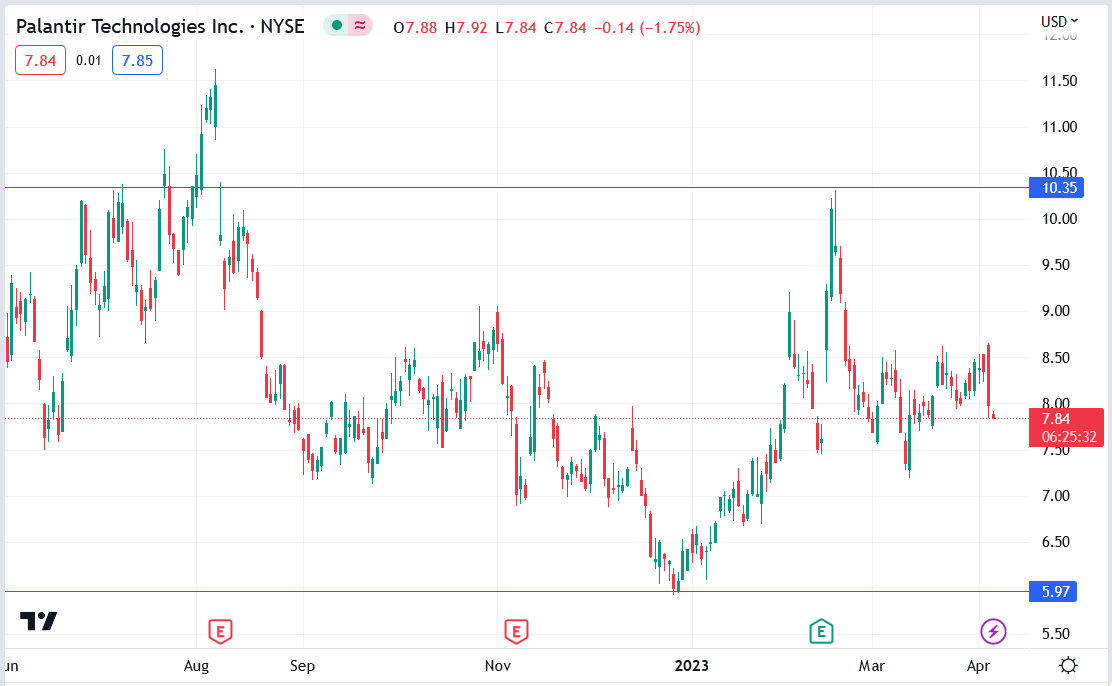Viewport: 1112px width, 686px height.
Task: Click the 5.50 price axis label
Action: 1056,634
